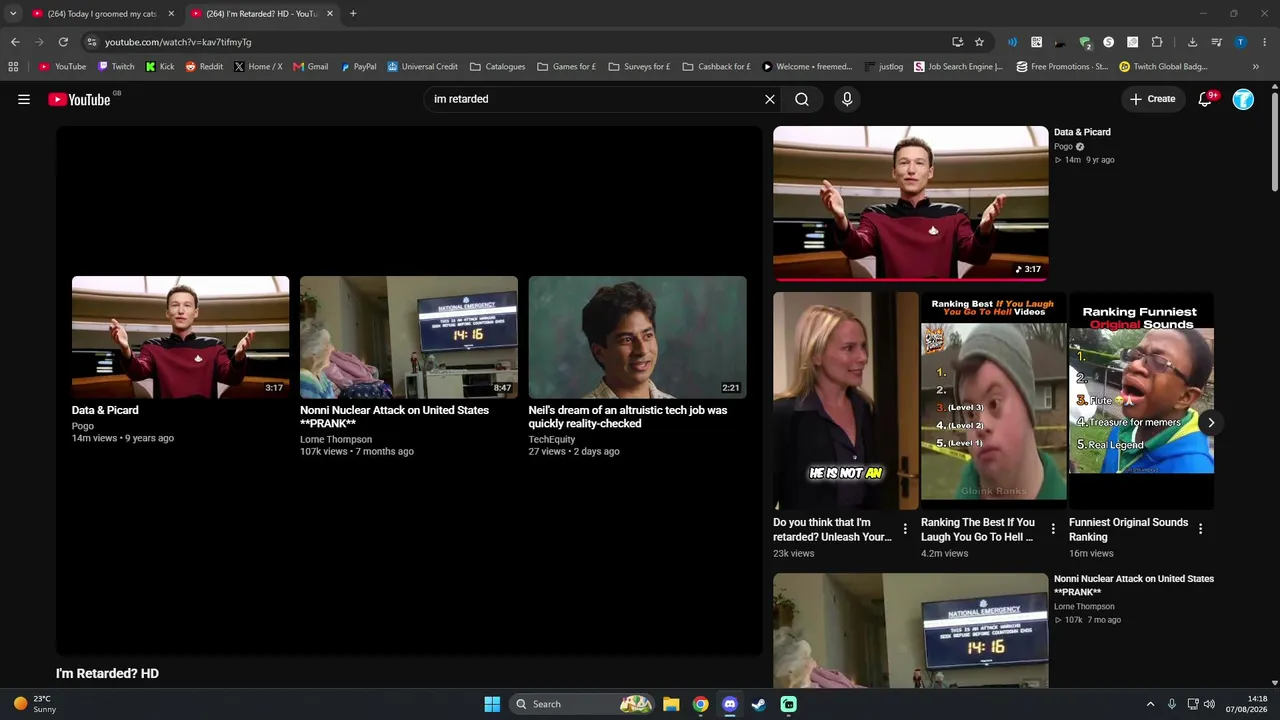
Task: Click the Create button
Action: point(1152,99)
